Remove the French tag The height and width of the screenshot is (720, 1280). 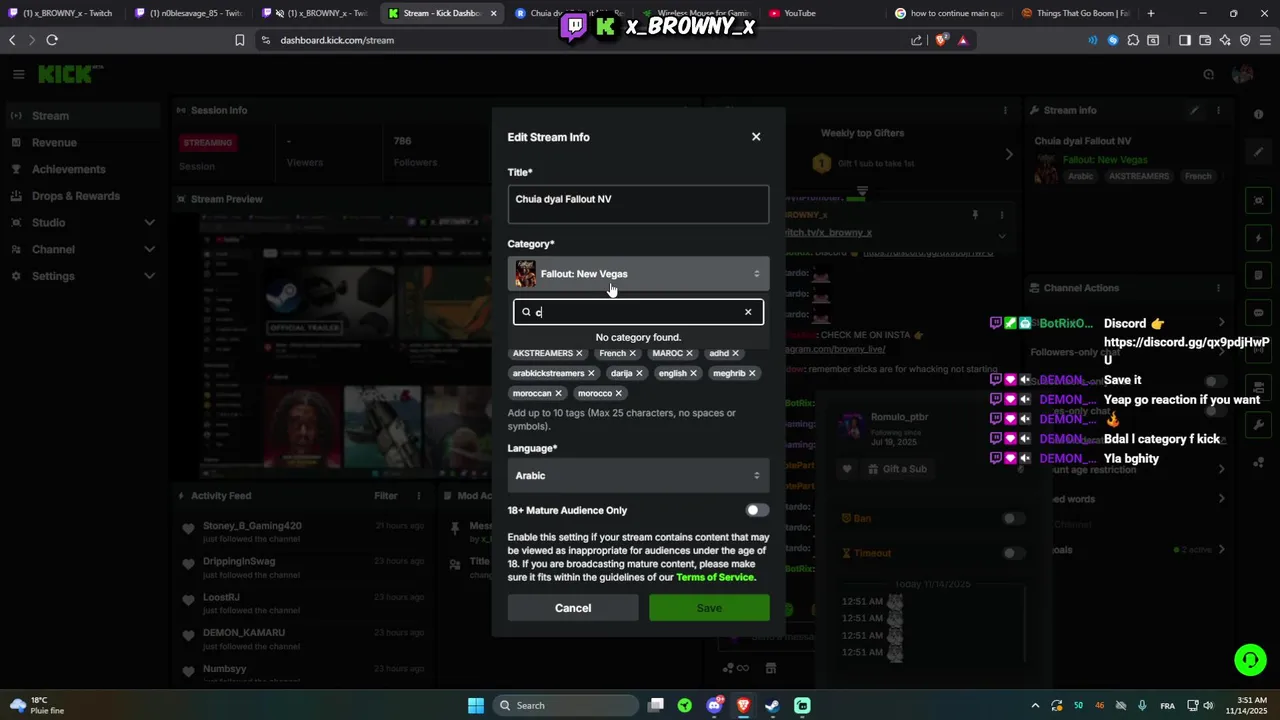tap(632, 353)
